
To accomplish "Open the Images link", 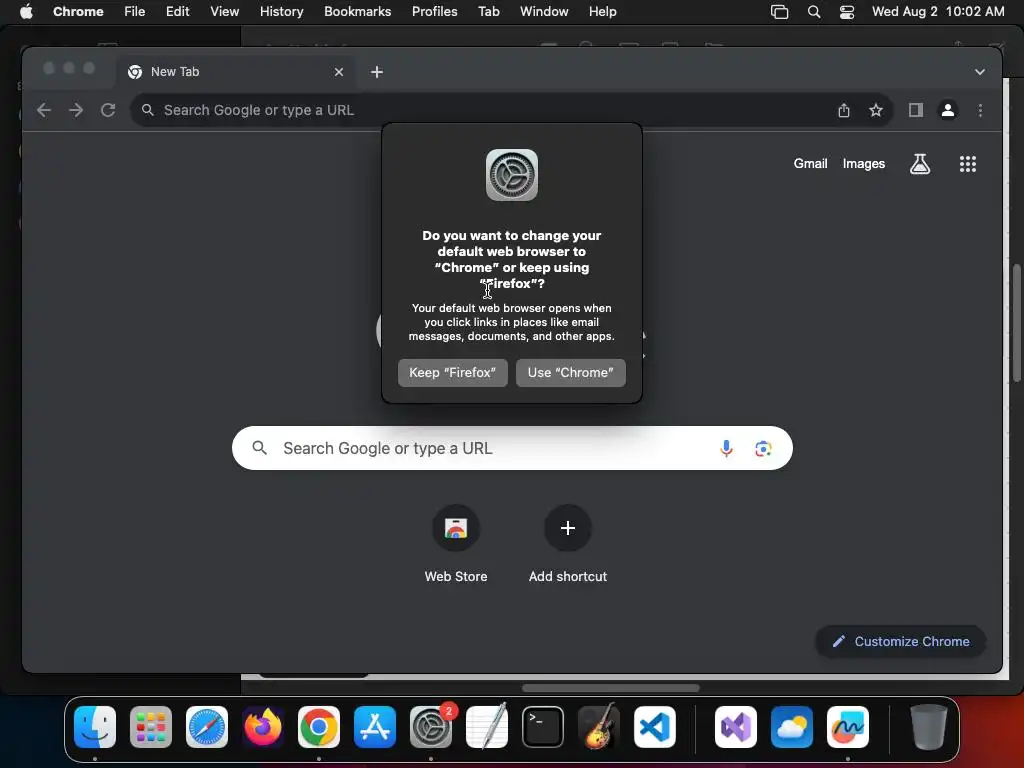I will pyautogui.click(x=863, y=164).
